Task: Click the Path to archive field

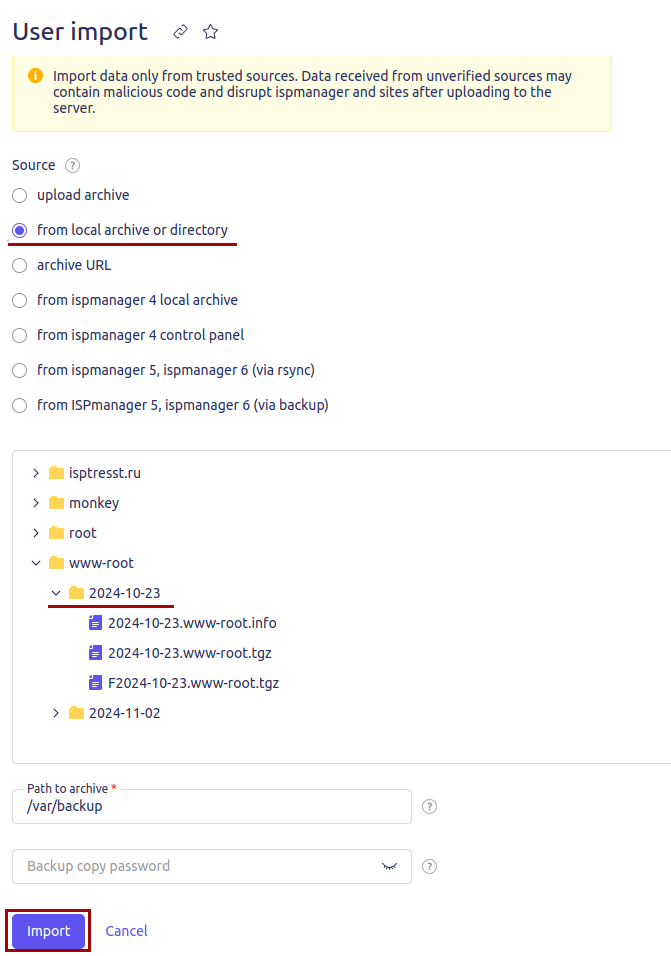Action: pyautogui.click(x=211, y=807)
